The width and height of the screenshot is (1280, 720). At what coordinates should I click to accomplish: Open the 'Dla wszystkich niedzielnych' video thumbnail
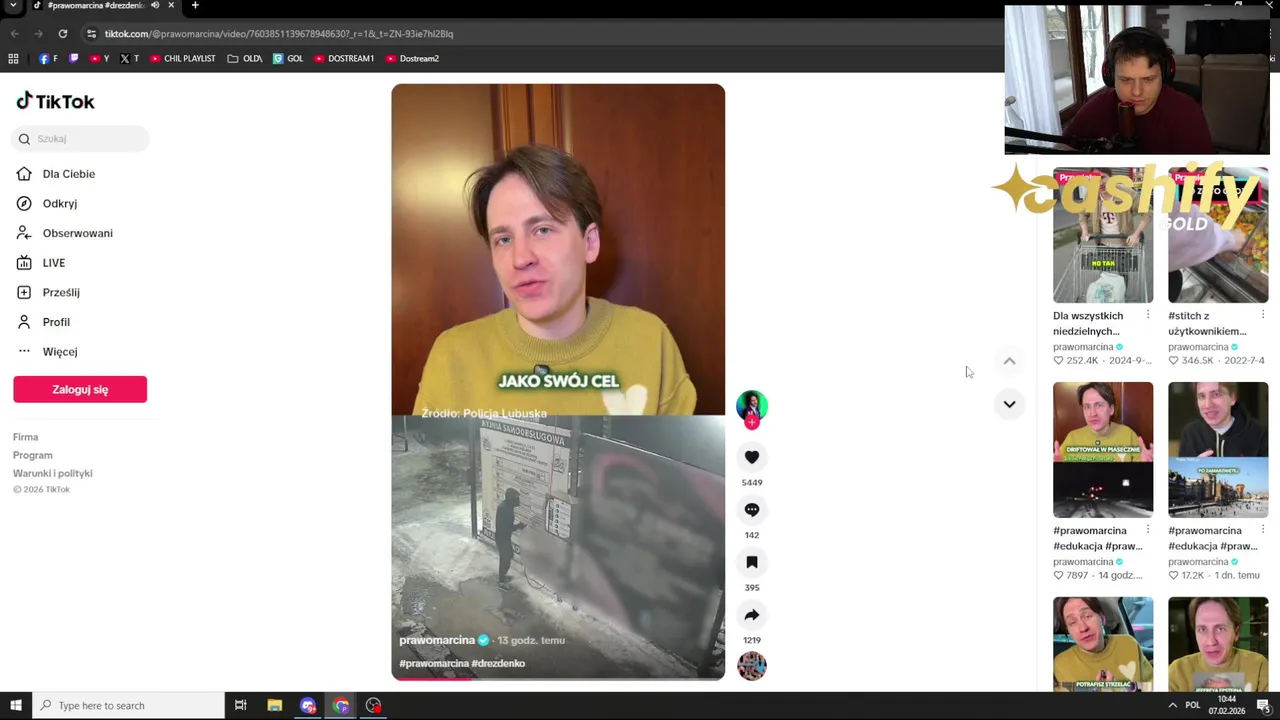pos(1103,235)
